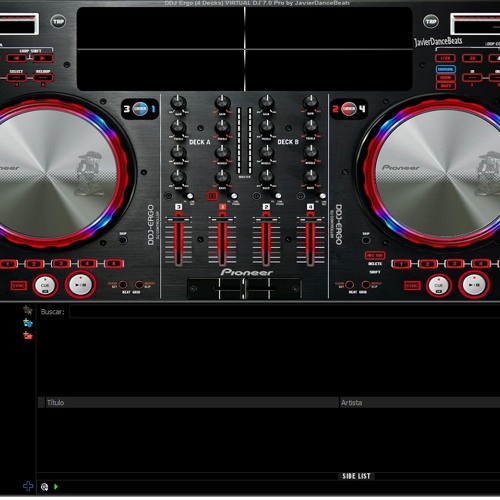Tap the right deck TAP button
Screen dimensions: 500x500
point(431,22)
